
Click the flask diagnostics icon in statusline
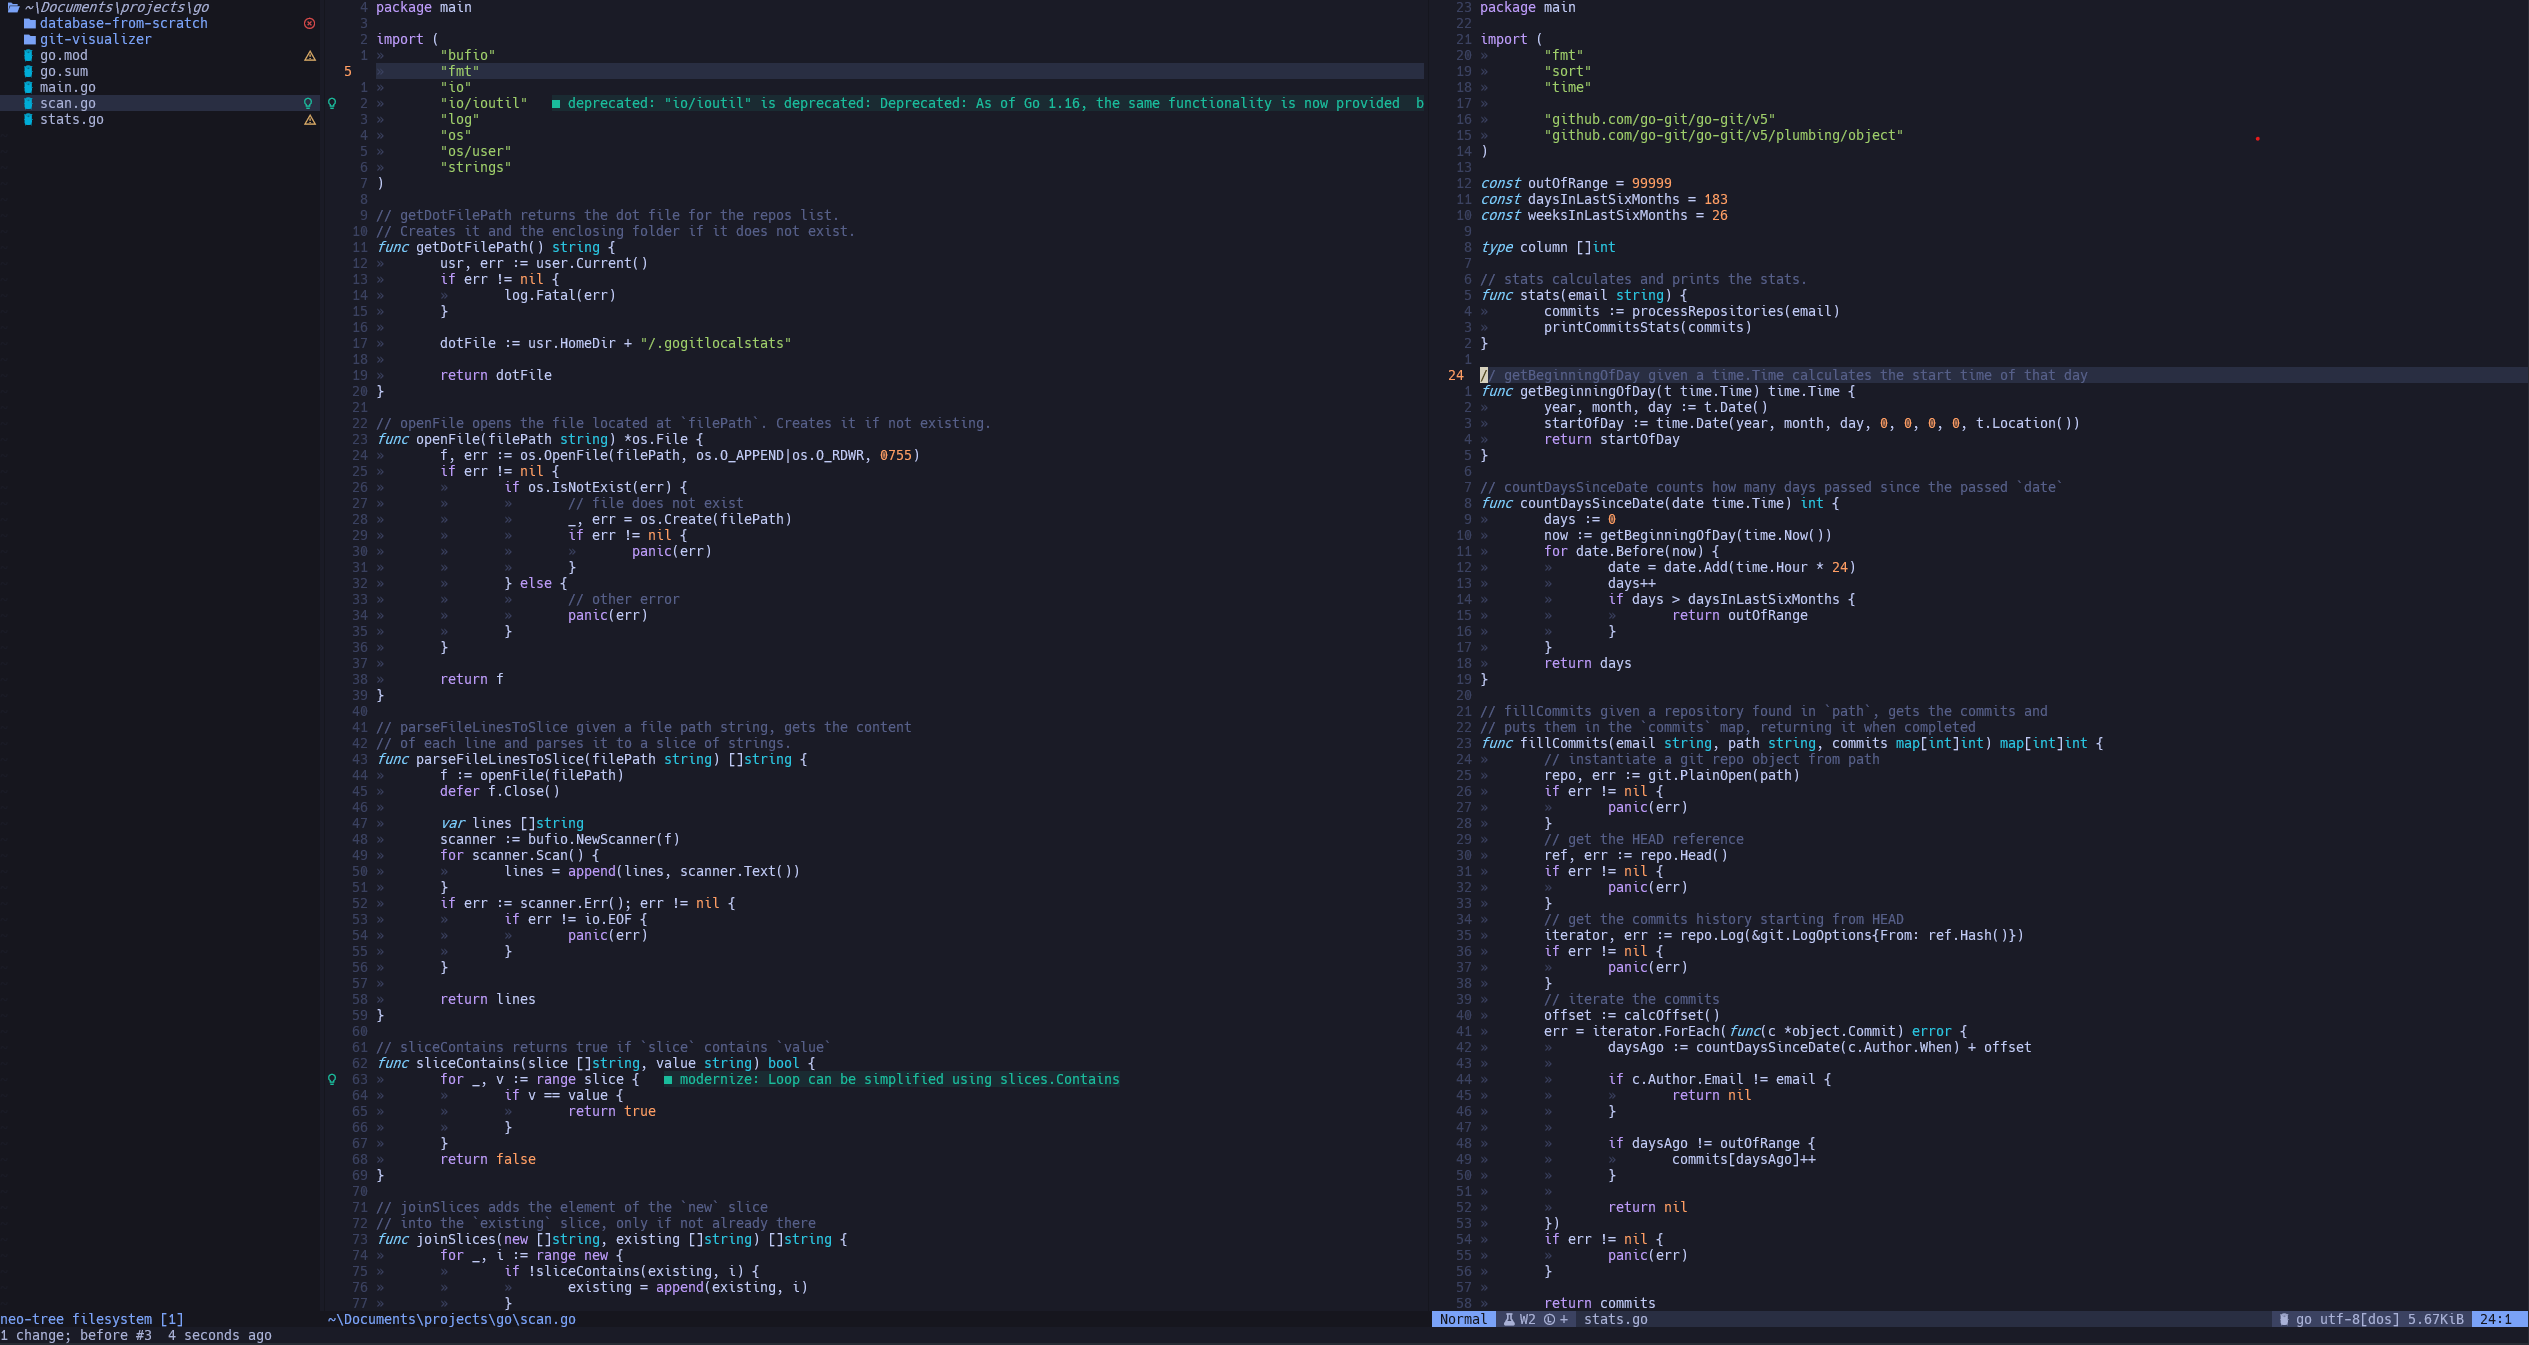(1509, 1319)
